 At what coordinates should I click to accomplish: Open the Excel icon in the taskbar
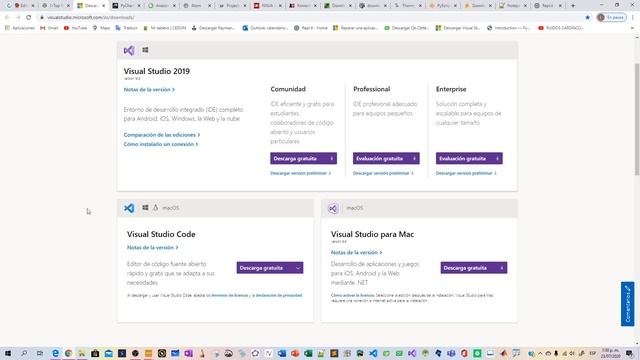pyautogui.click(x=308, y=353)
